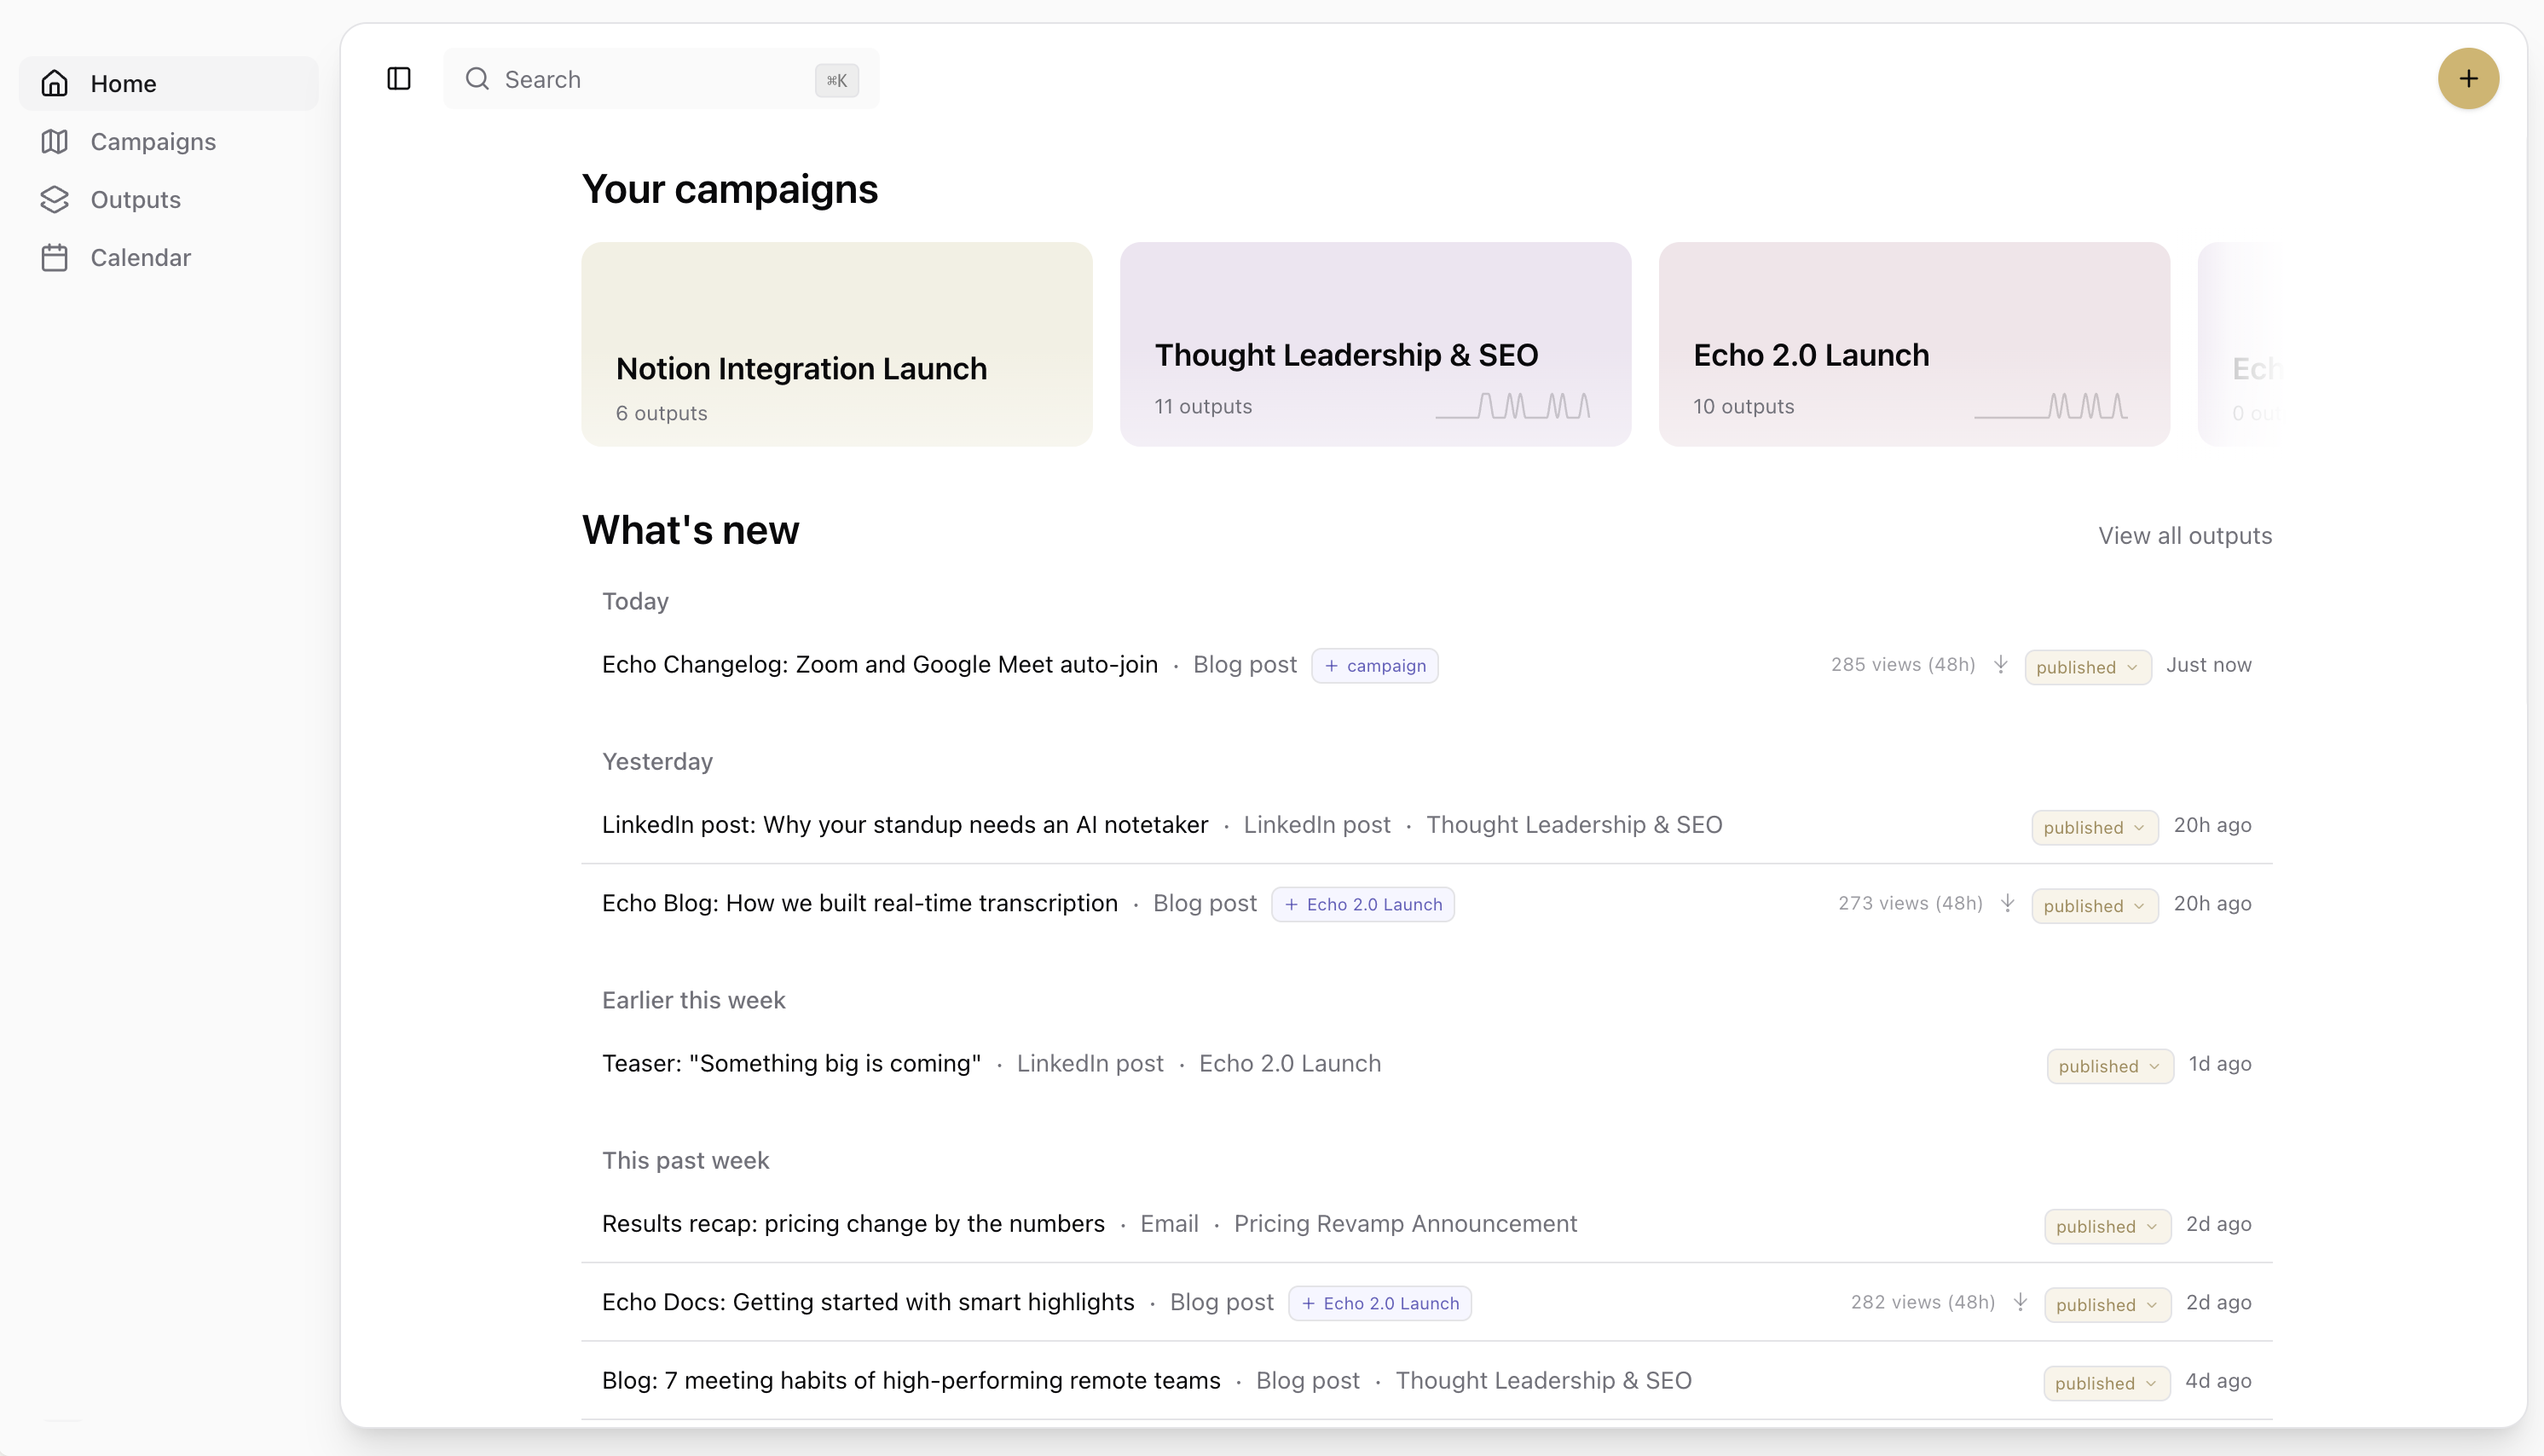Click the search magnifier icon
The image size is (2544, 1456).
(x=477, y=79)
